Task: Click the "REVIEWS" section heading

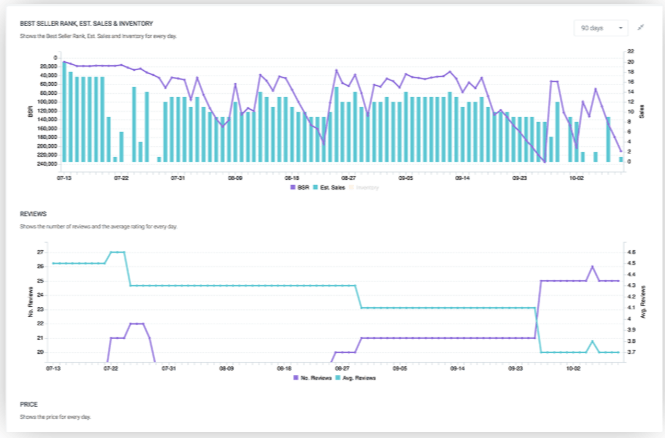Action: pyautogui.click(x=33, y=214)
